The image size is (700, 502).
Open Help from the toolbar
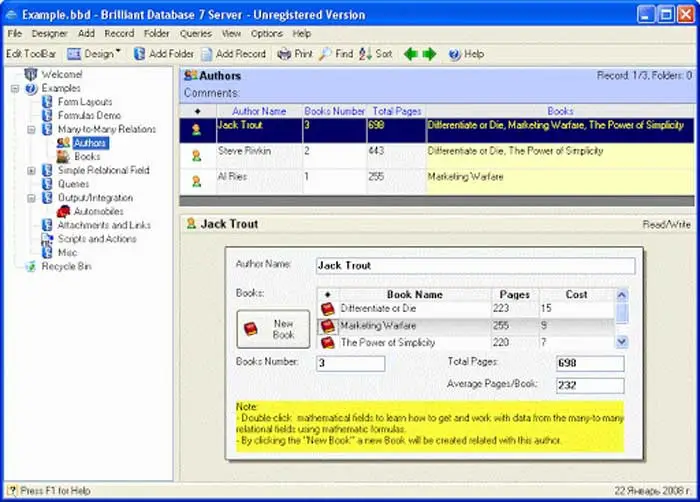[455, 54]
